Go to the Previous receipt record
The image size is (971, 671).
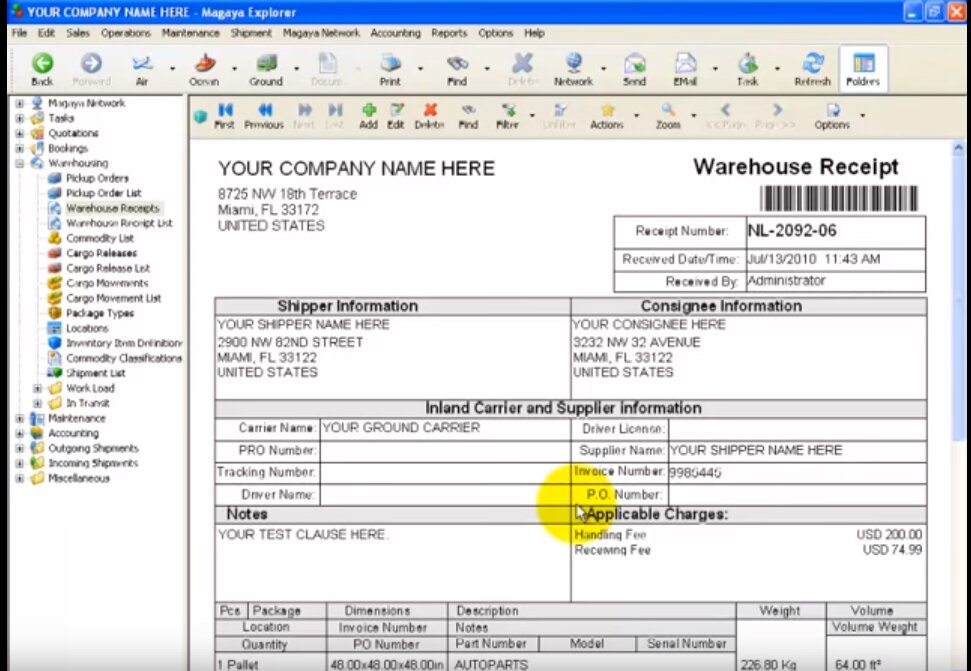264,115
